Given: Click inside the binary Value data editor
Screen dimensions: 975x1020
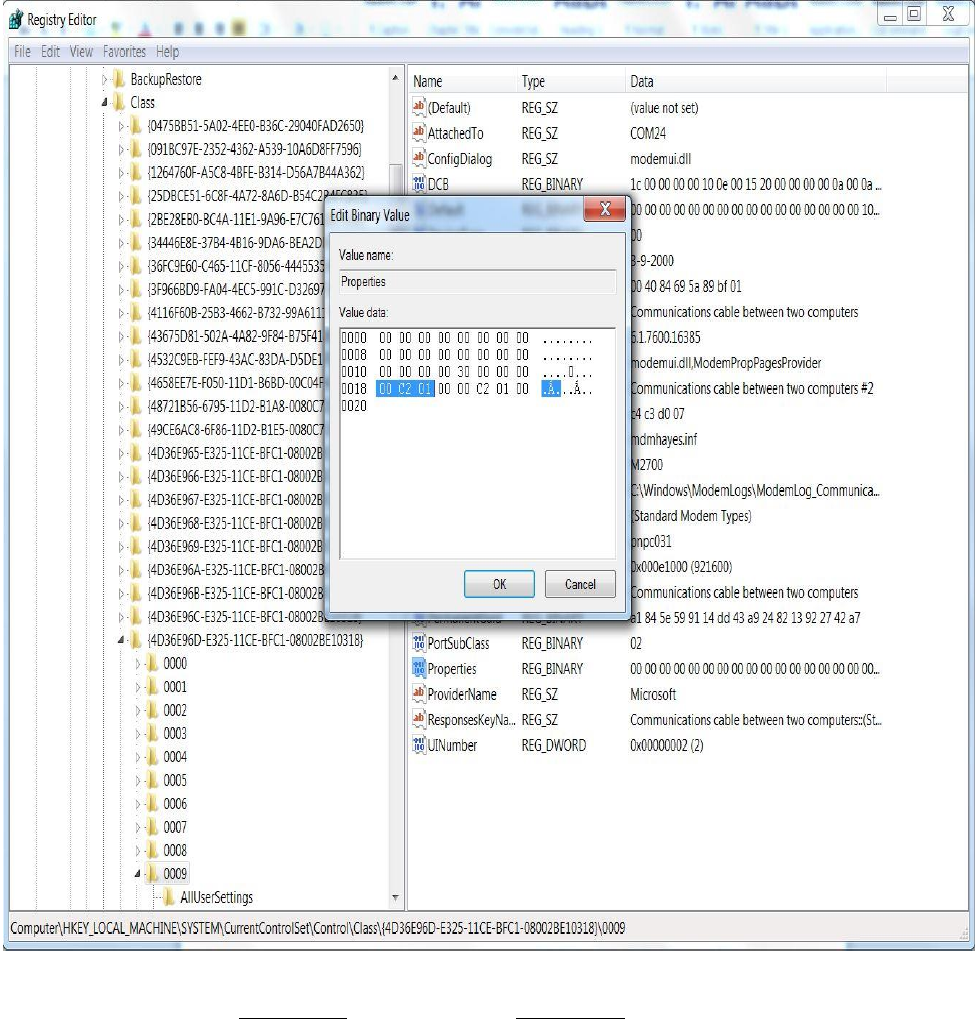Looking at the screenshot, I should (x=477, y=443).
